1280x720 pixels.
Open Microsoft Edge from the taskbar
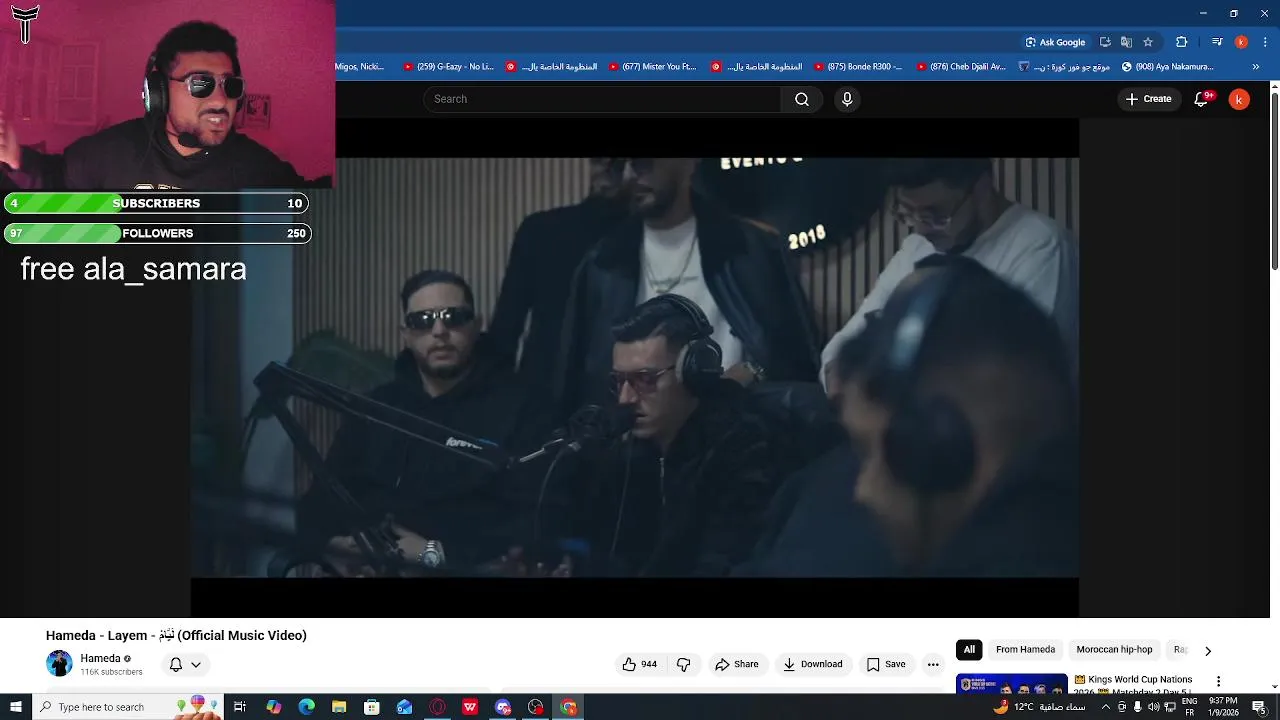[306, 707]
